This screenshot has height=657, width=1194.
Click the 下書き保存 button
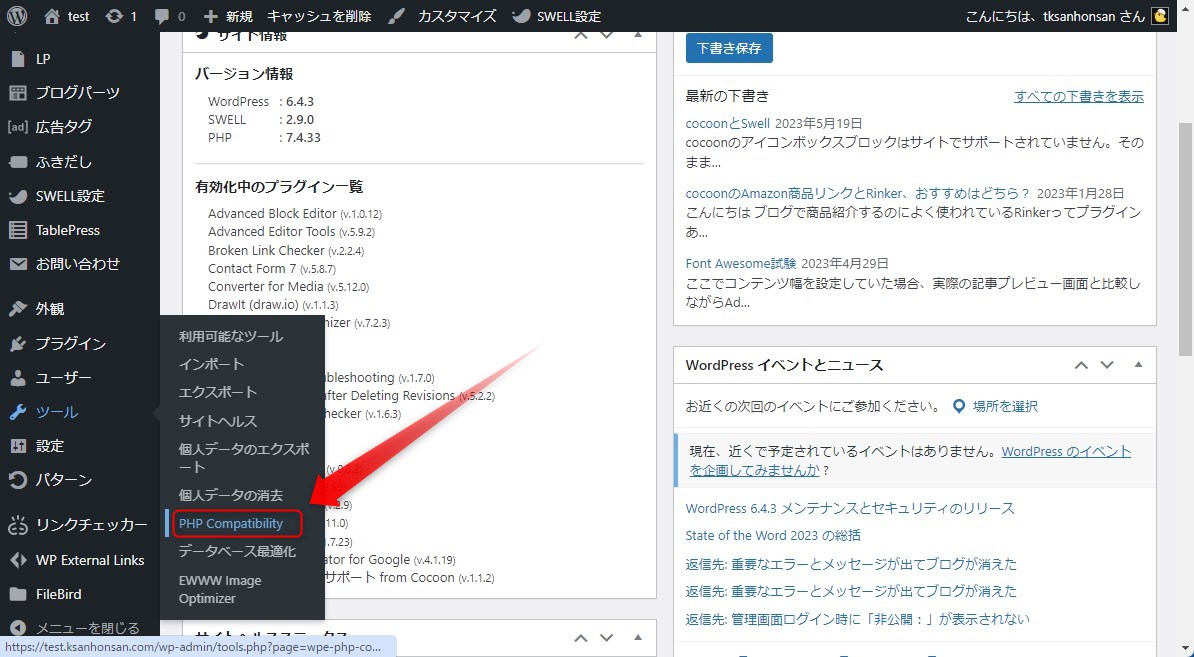click(x=729, y=48)
